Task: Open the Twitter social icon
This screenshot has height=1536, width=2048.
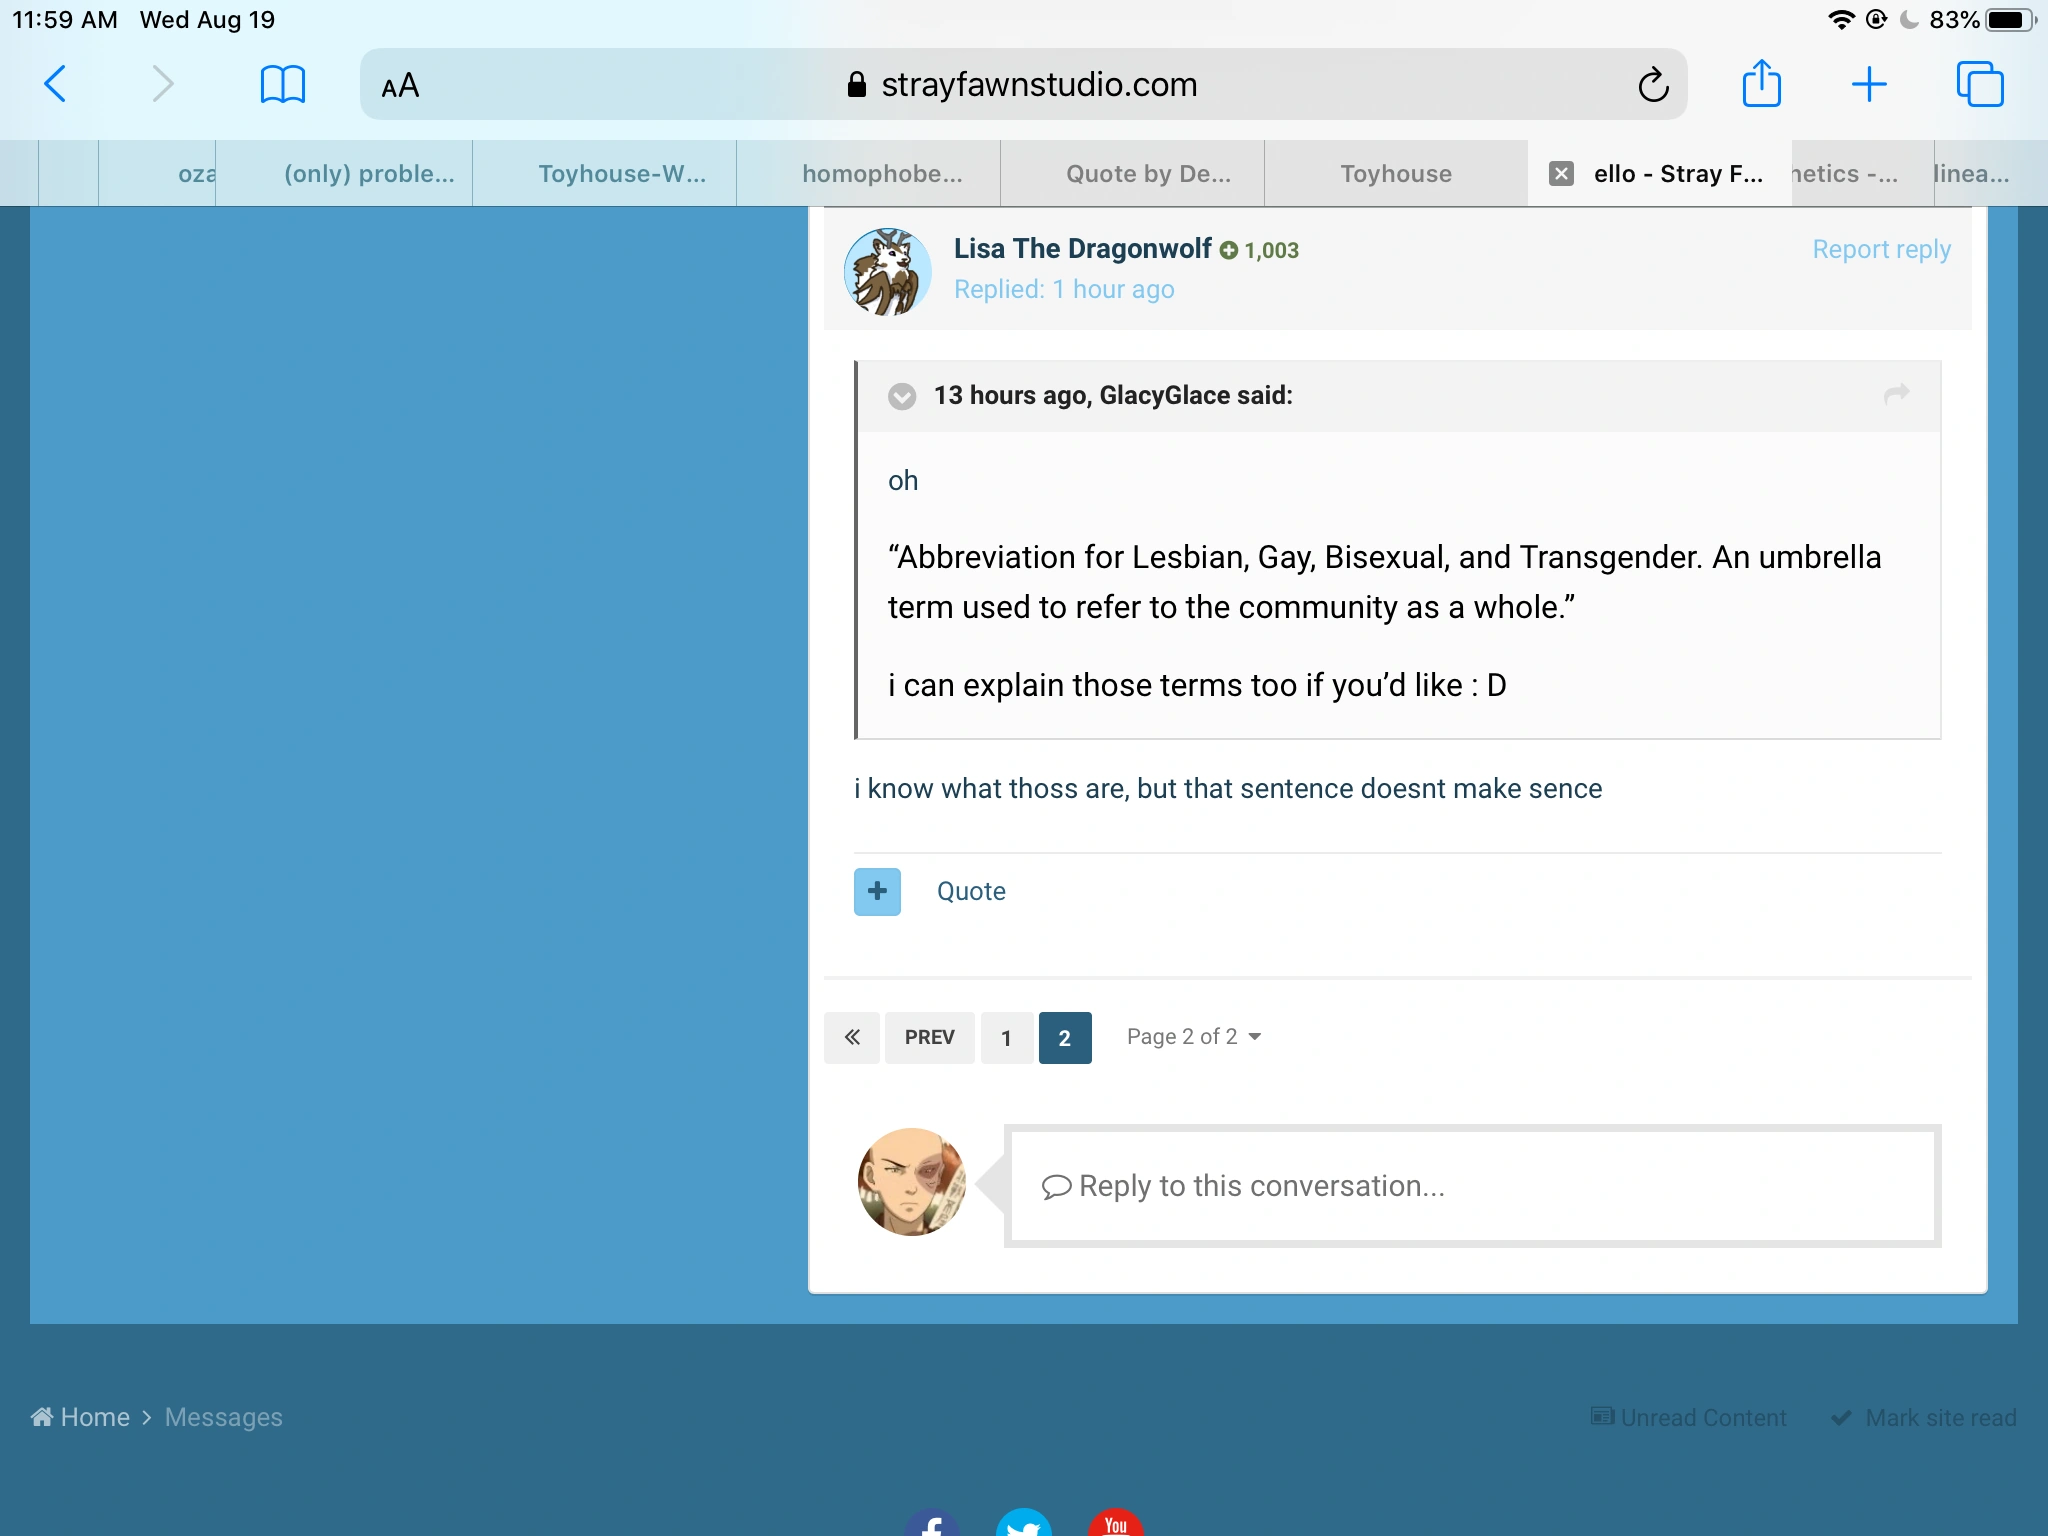Action: tap(1023, 1523)
